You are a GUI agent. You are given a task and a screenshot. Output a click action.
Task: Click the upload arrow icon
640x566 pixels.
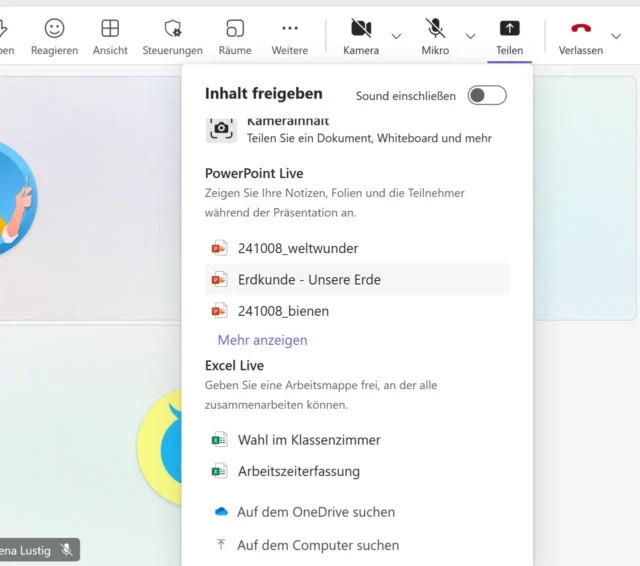click(x=221, y=544)
